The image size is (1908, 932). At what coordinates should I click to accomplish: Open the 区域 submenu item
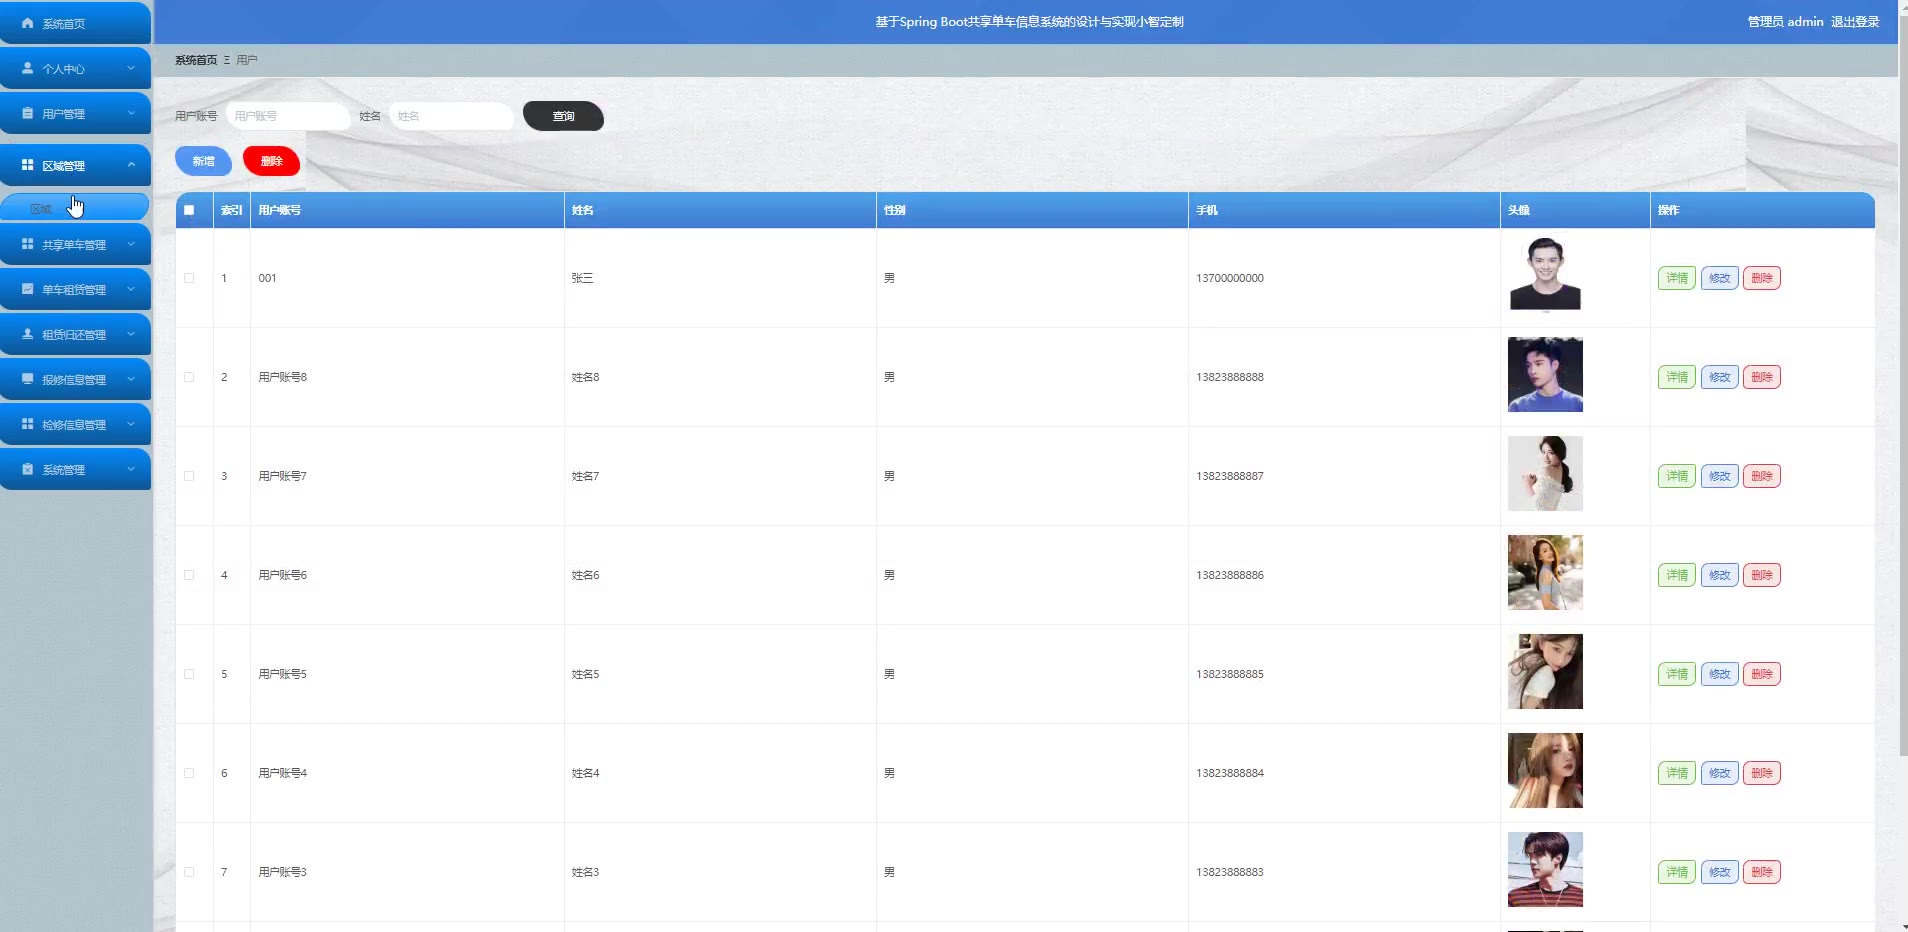tap(75, 208)
